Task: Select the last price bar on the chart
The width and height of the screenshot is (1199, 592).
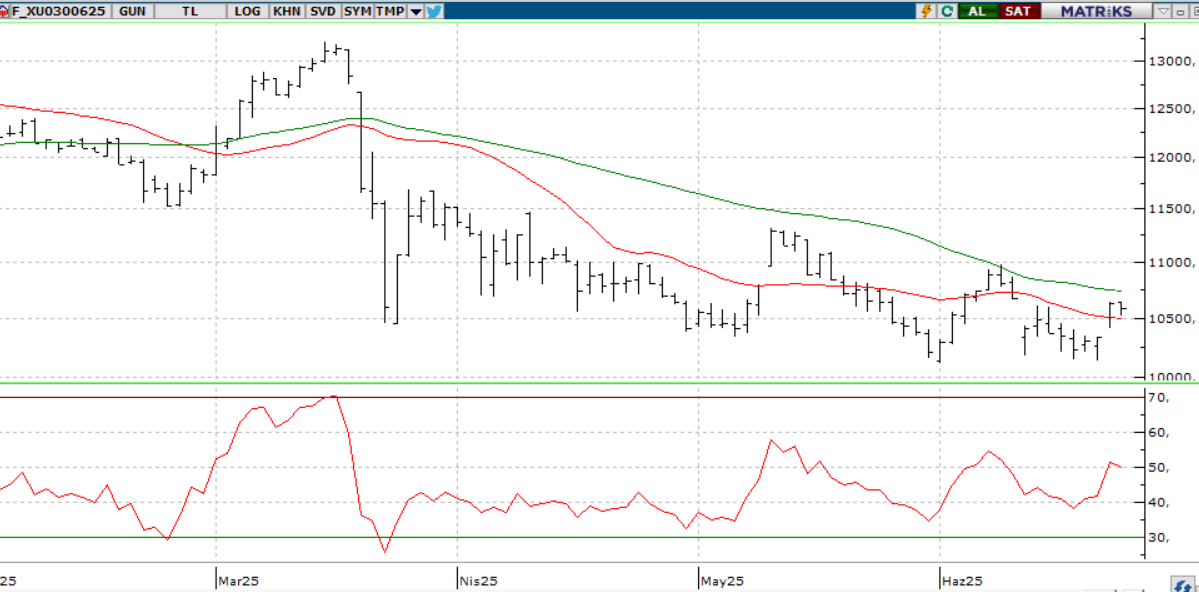Action: click(1122, 309)
